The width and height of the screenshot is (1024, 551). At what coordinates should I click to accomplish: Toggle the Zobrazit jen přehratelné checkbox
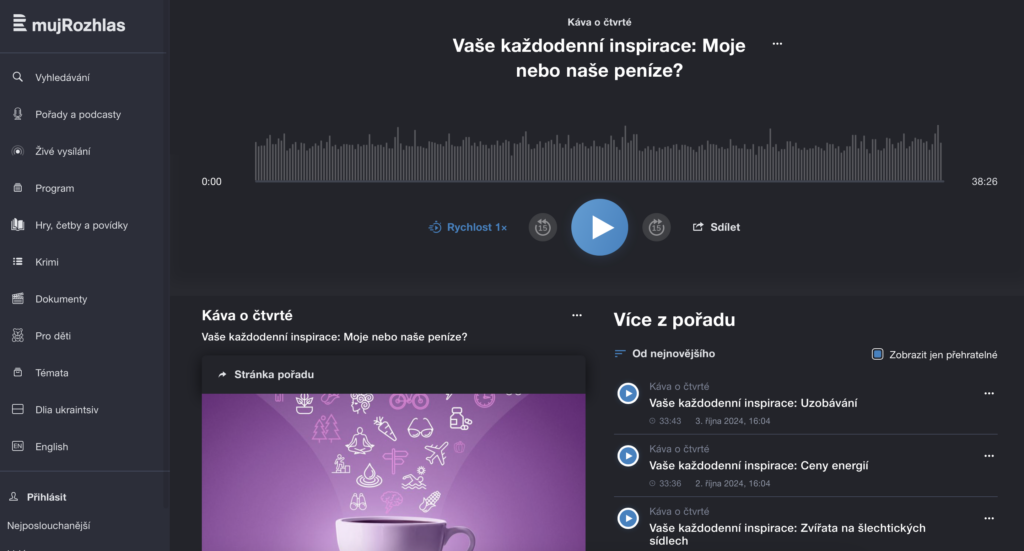(878, 354)
